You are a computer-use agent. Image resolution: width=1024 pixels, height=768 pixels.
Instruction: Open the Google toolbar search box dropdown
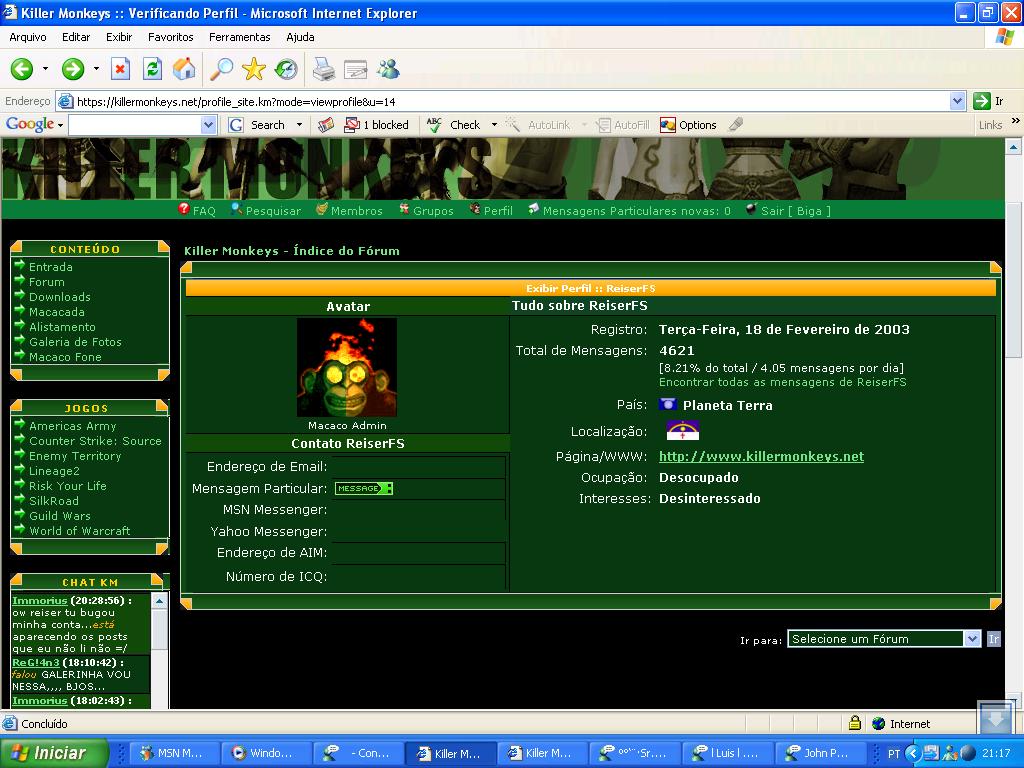pos(208,125)
